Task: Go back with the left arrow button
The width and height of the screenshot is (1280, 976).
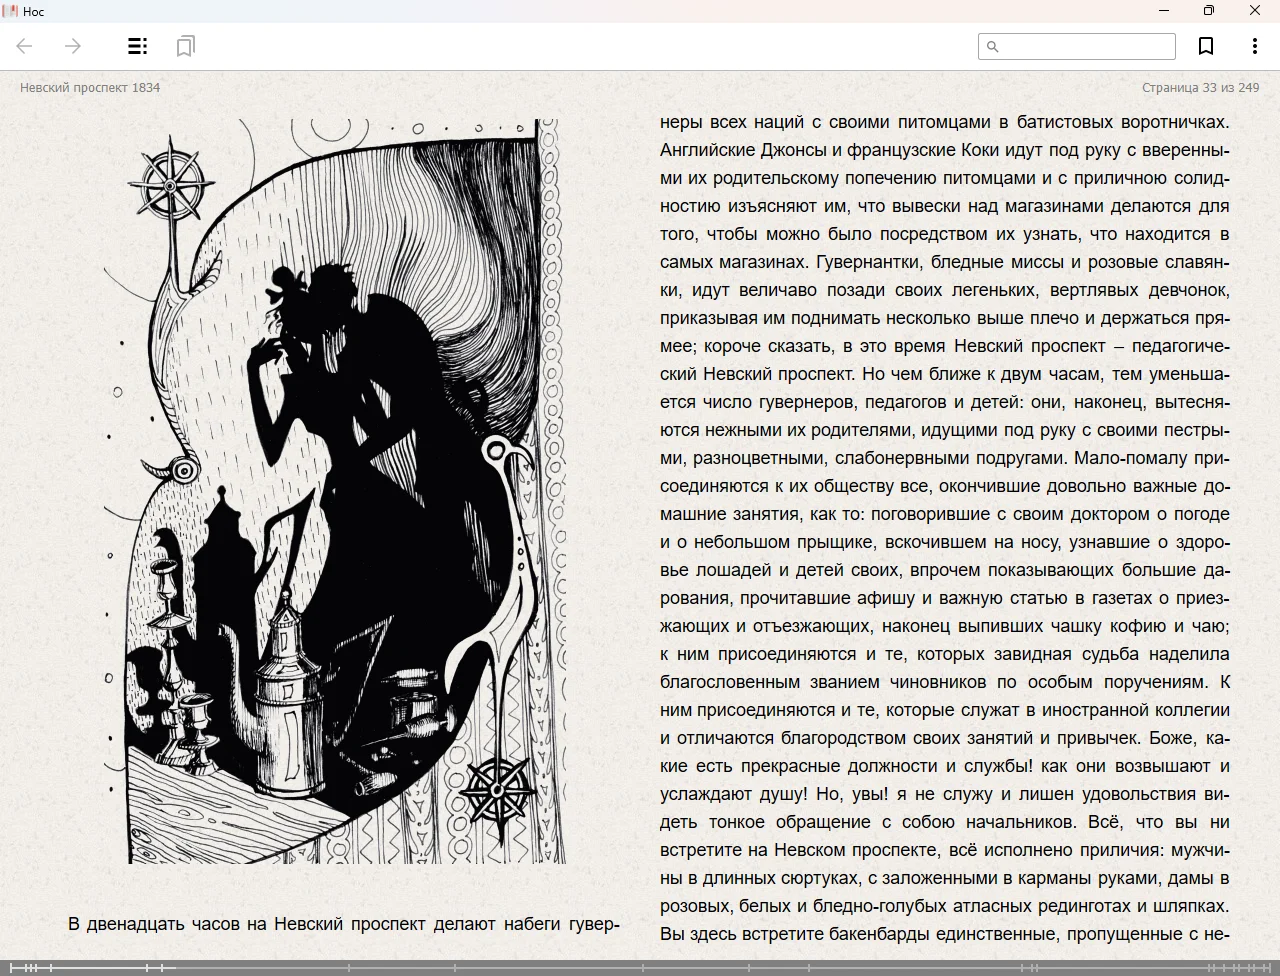Action: pos(25,46)
